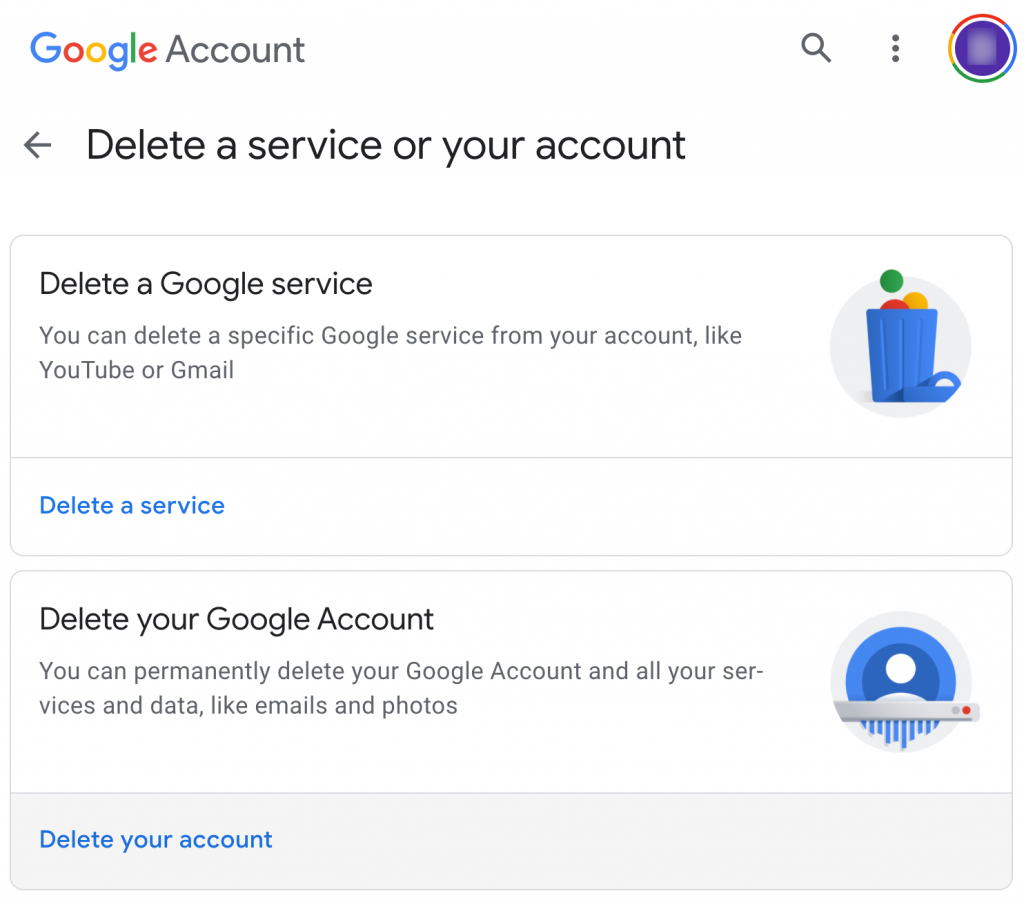Select the Delete your Google Account heading
The image size is (1024, 900).
click(236, 619)
